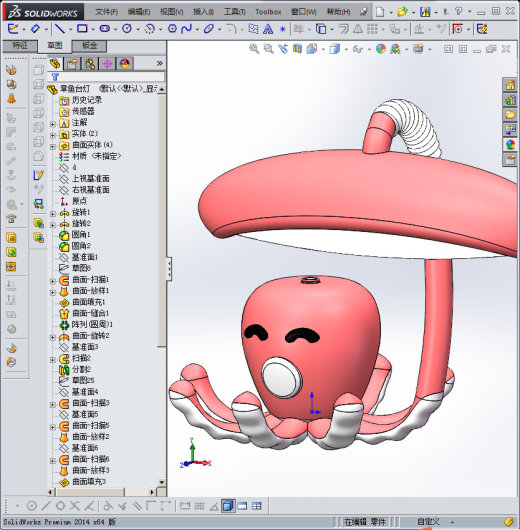520x530 pixels.
Task: Click the Mirror Entities tool
Action: tap(358, 29)
